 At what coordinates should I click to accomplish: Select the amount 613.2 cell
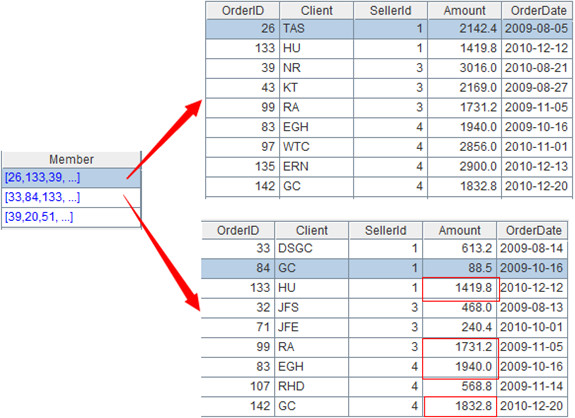tap(459, 249)
